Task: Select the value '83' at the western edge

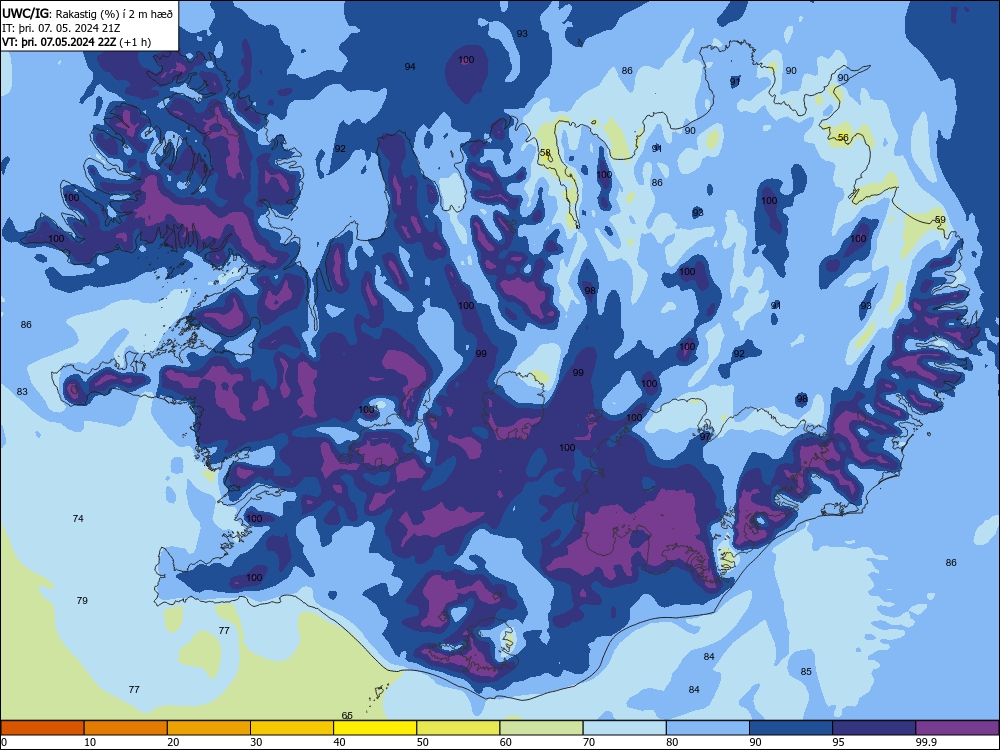Action: point(22,392)
